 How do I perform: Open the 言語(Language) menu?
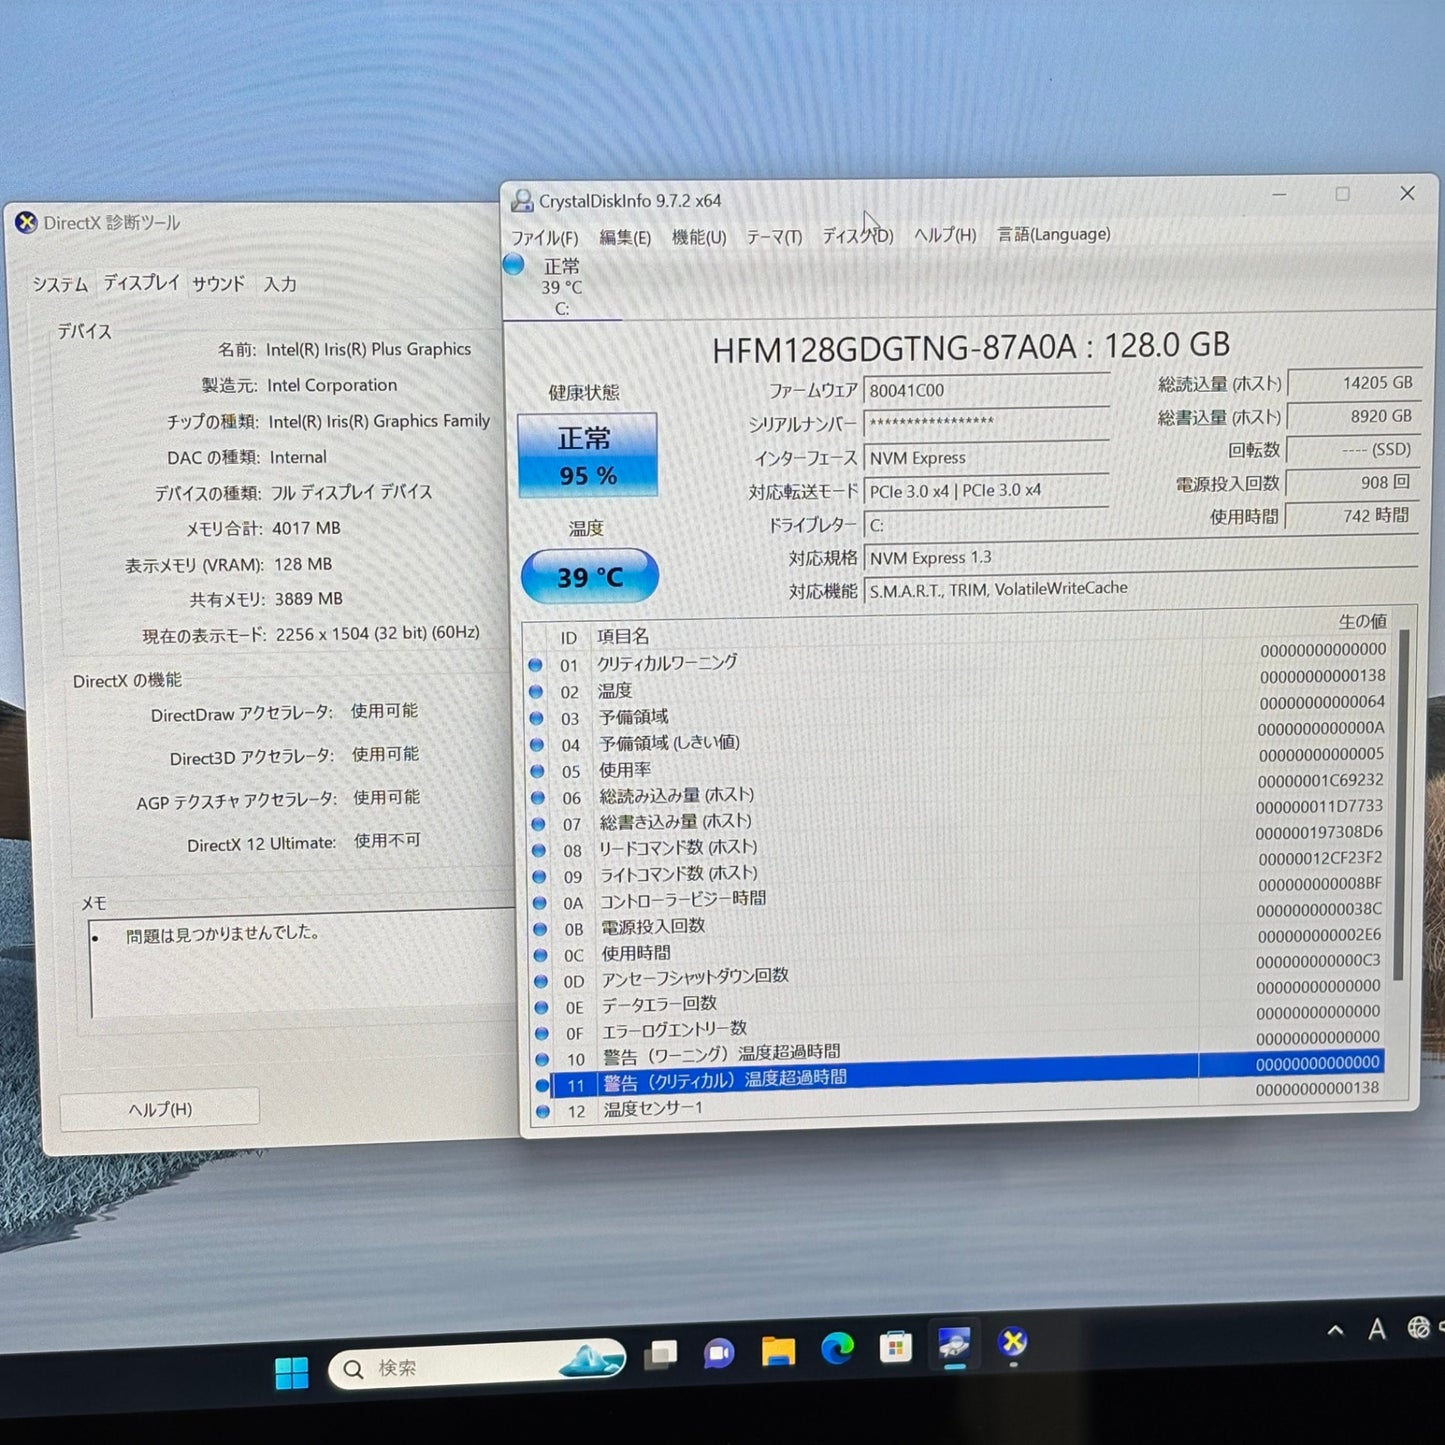[x=1053, y=234]
